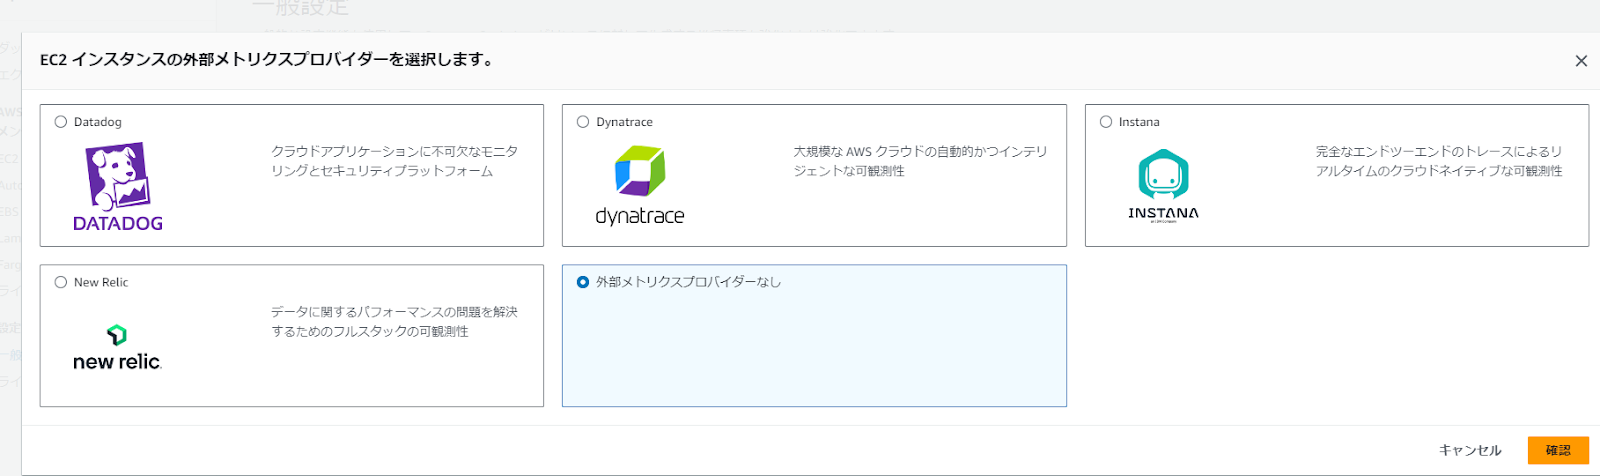Click the New Relic logo

[117, 348]
